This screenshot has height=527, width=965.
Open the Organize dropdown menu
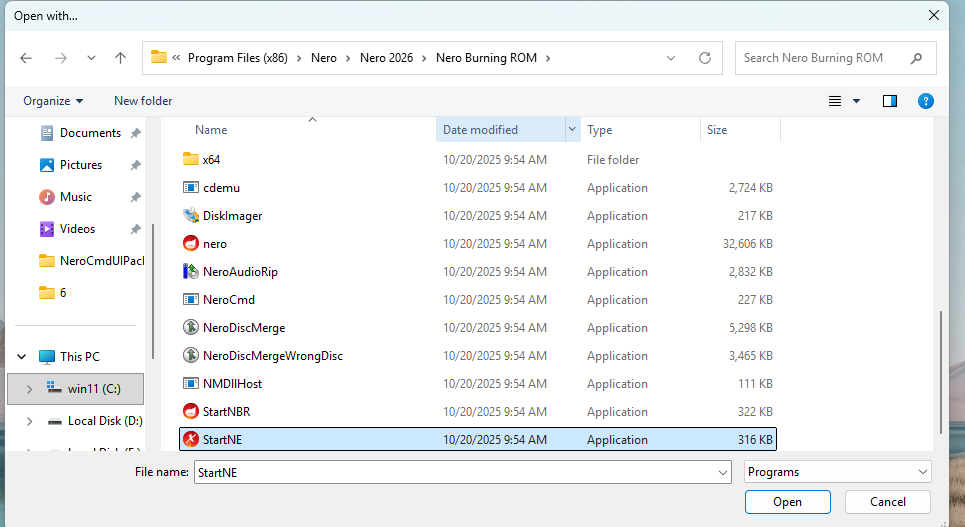pyautogui.click(x=53, y=101)
